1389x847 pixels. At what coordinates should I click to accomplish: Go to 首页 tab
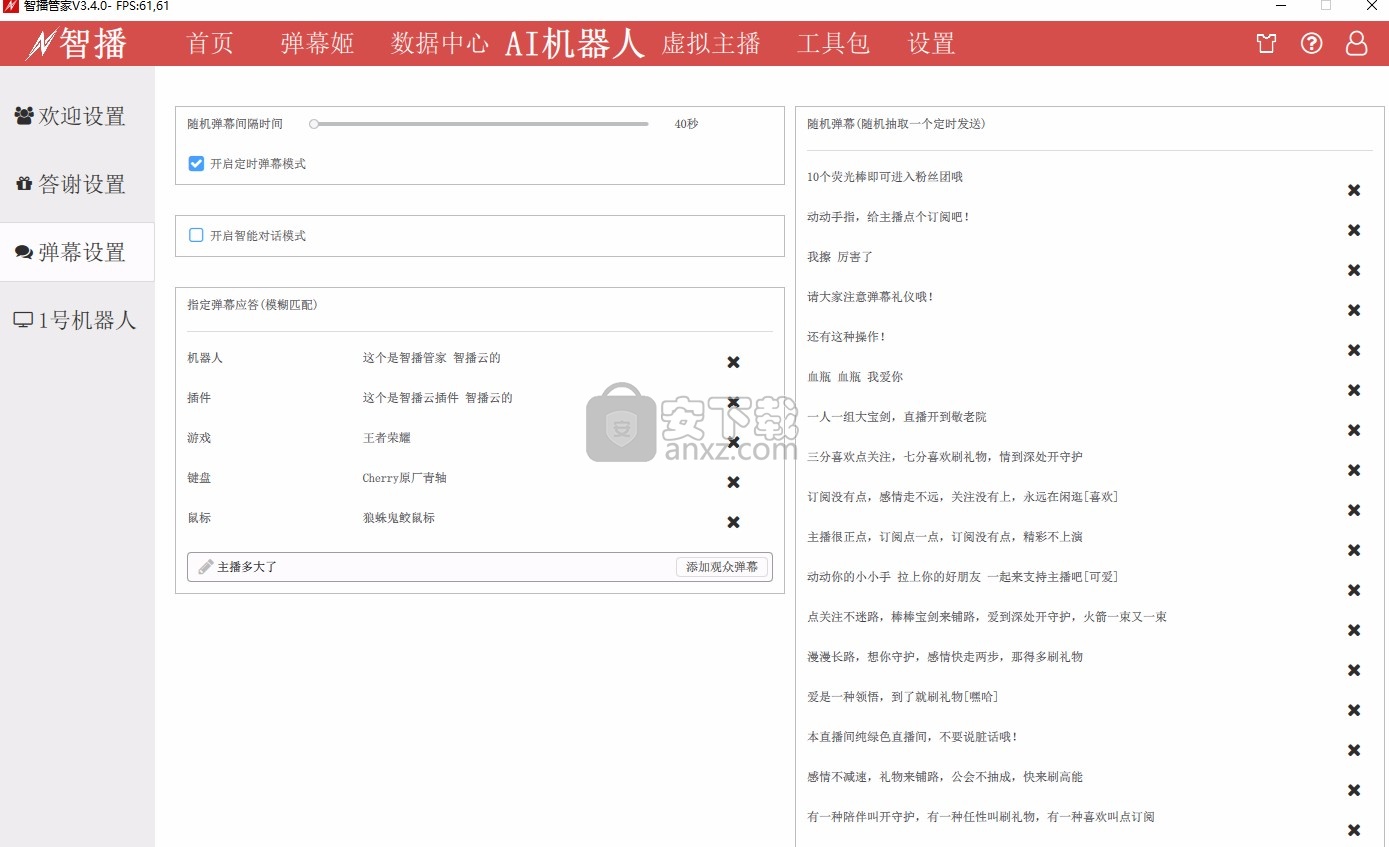pyautogui.click(x=210, y=44)
